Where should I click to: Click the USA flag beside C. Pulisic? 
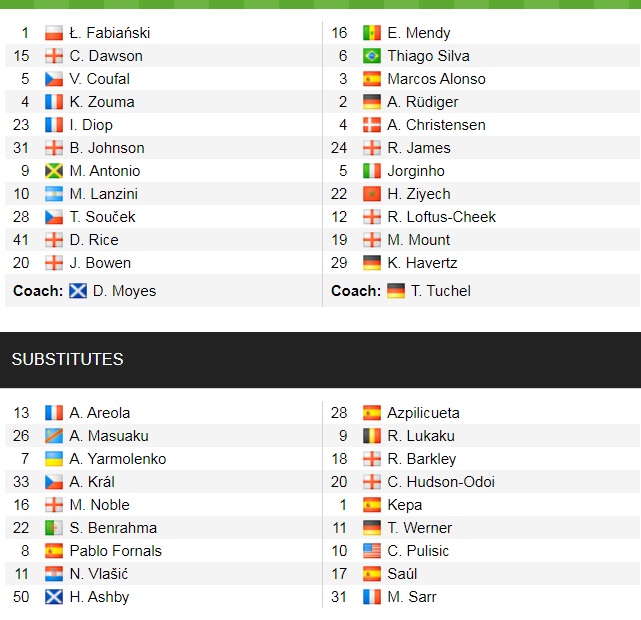[x=372, y=551]
